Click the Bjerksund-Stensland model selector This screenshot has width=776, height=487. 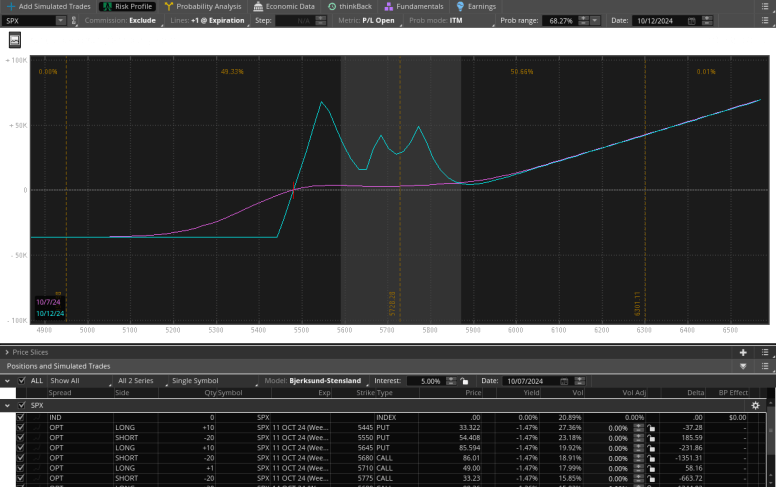point(327,381)
